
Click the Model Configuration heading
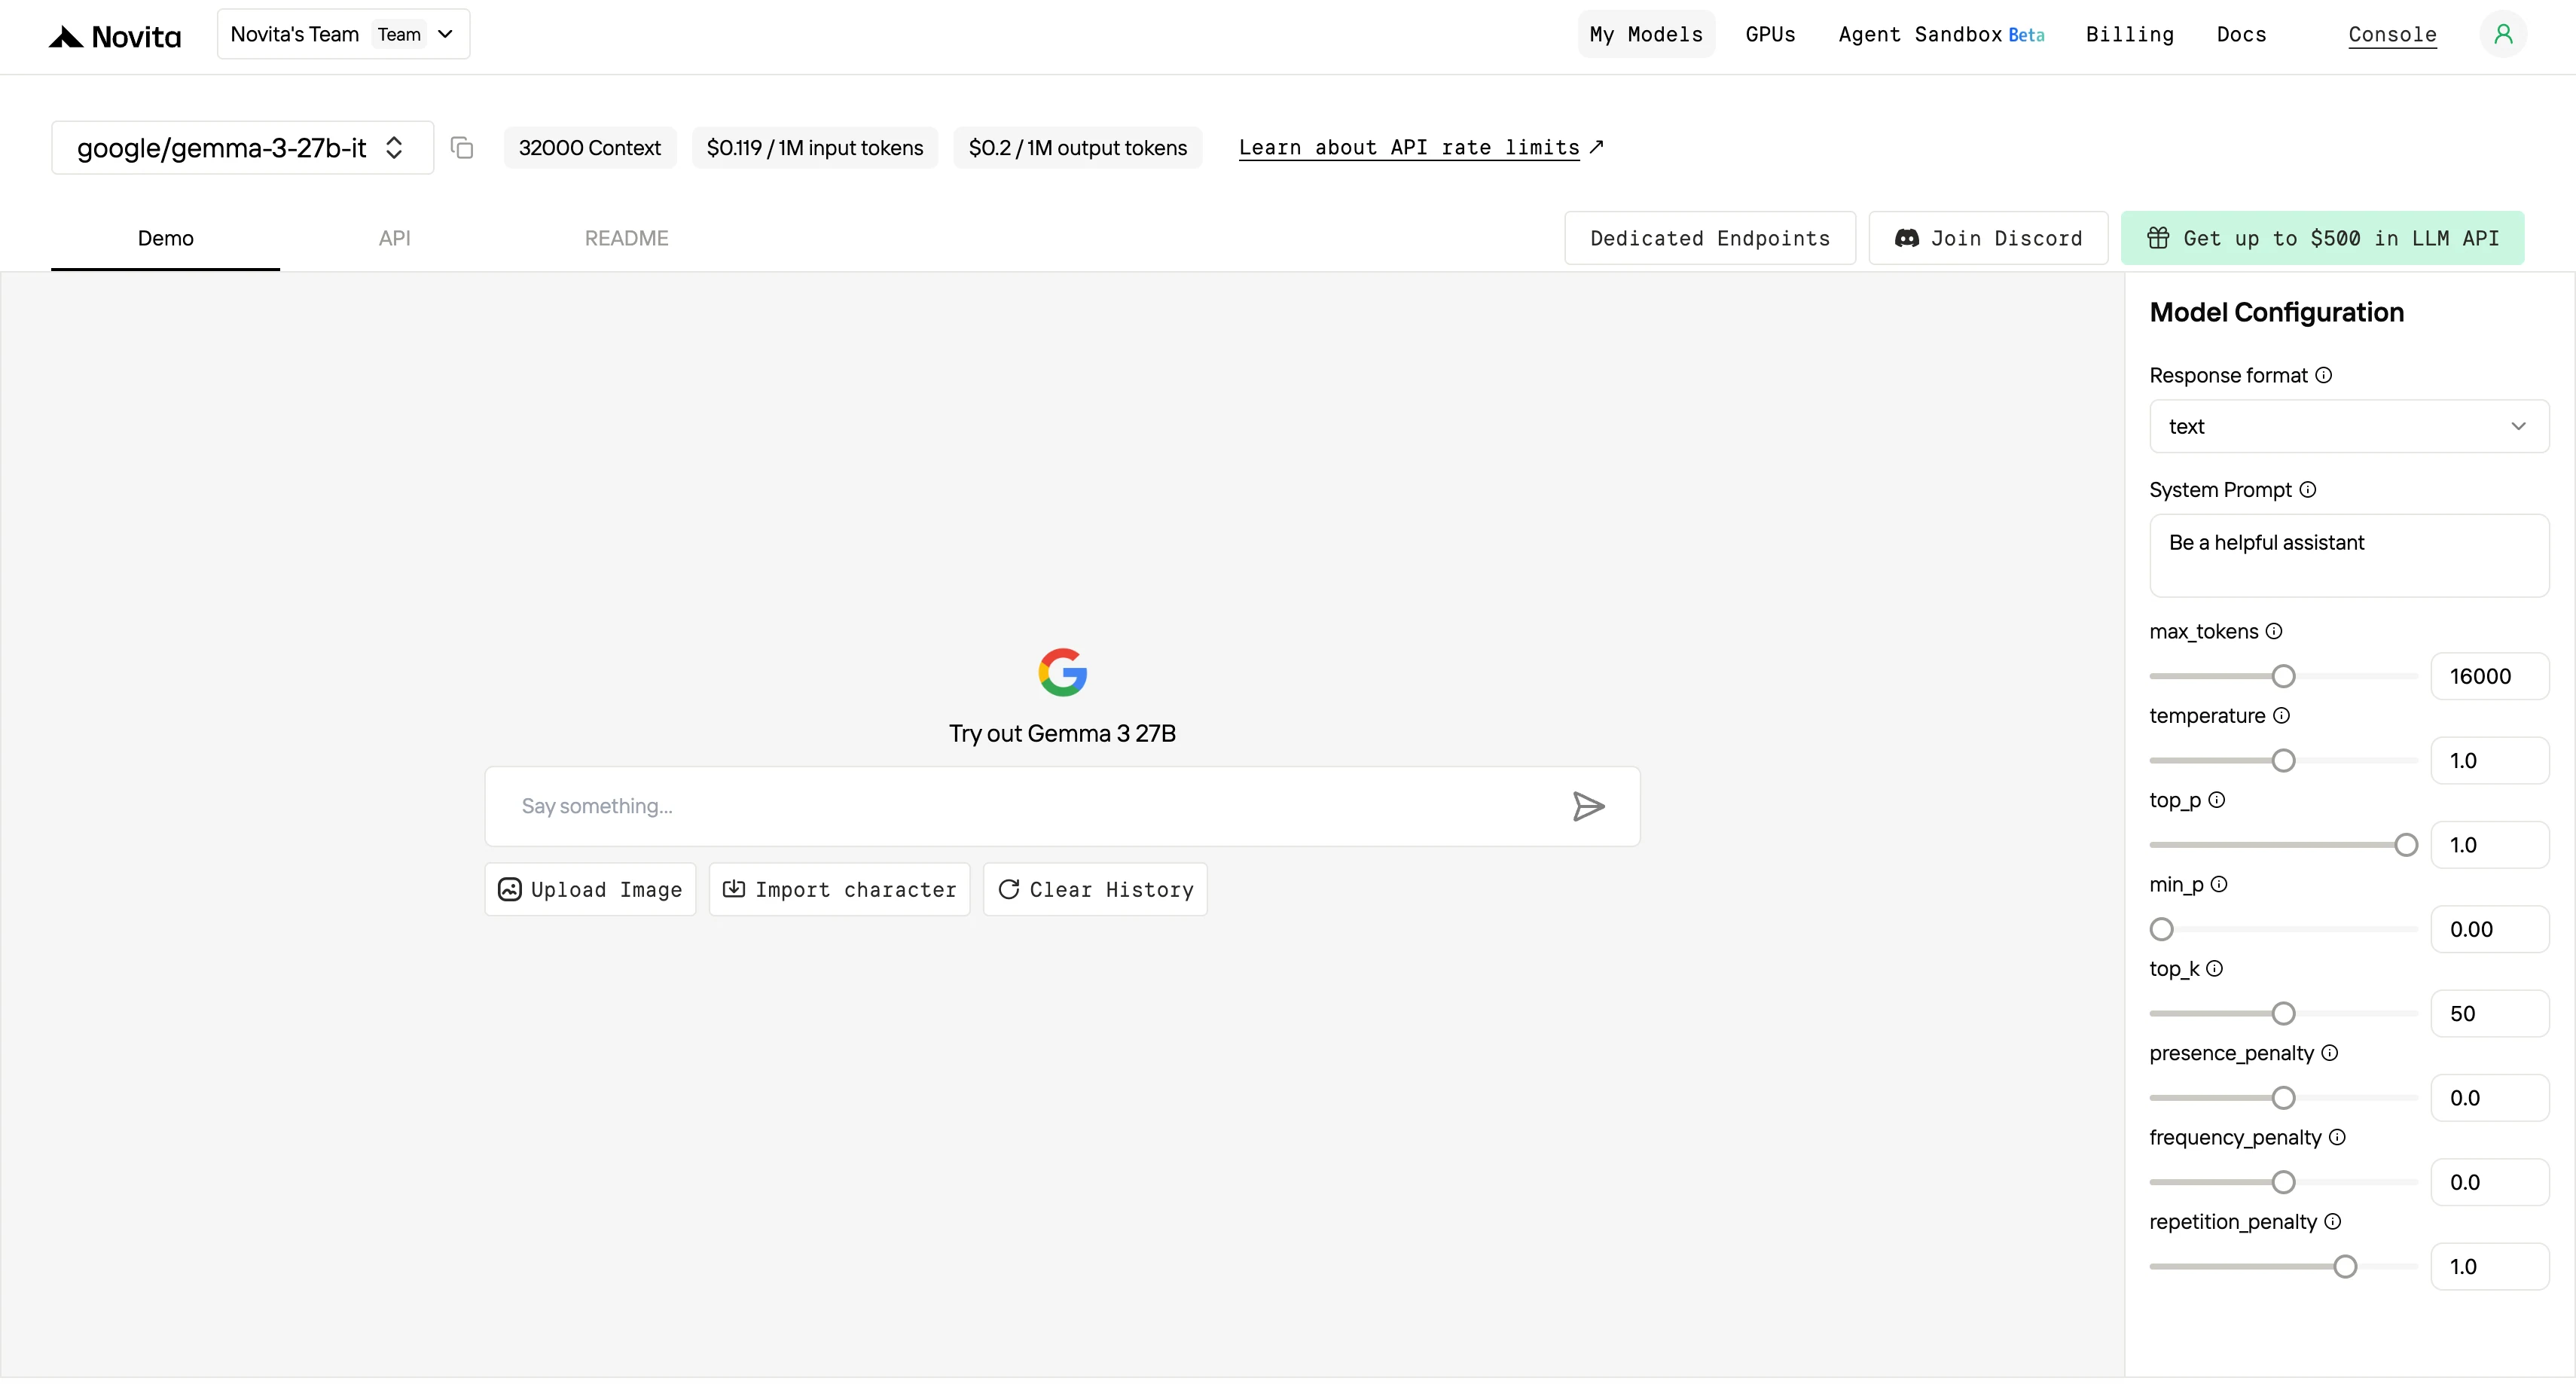(2277, 313)
